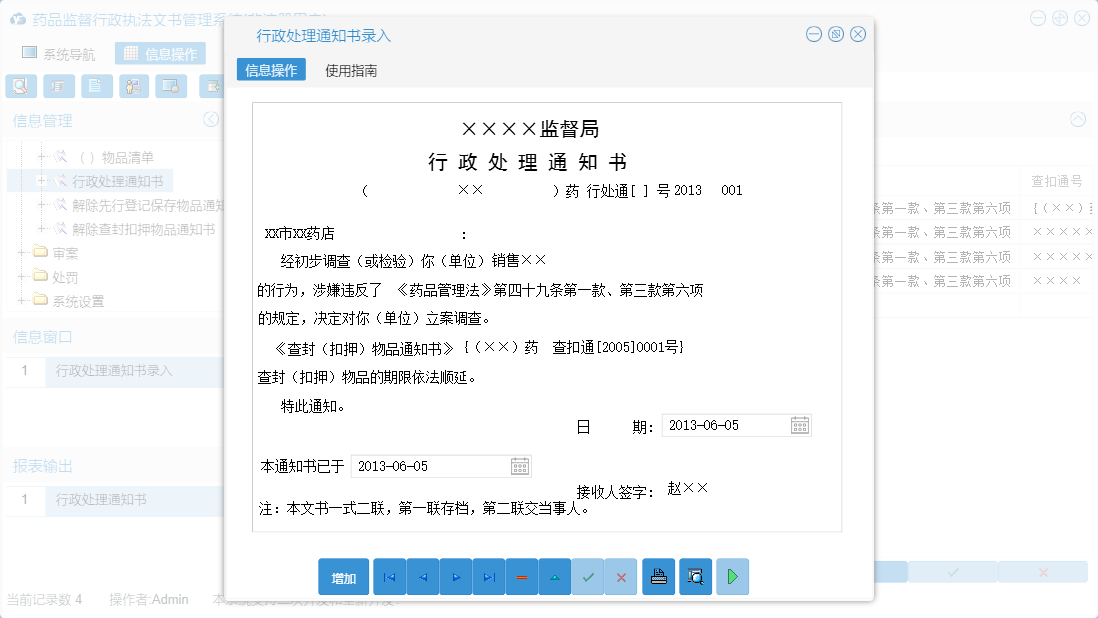
Task: Collapse the 信息管理 panel with its chevron
Action: (x=210, y=119)
